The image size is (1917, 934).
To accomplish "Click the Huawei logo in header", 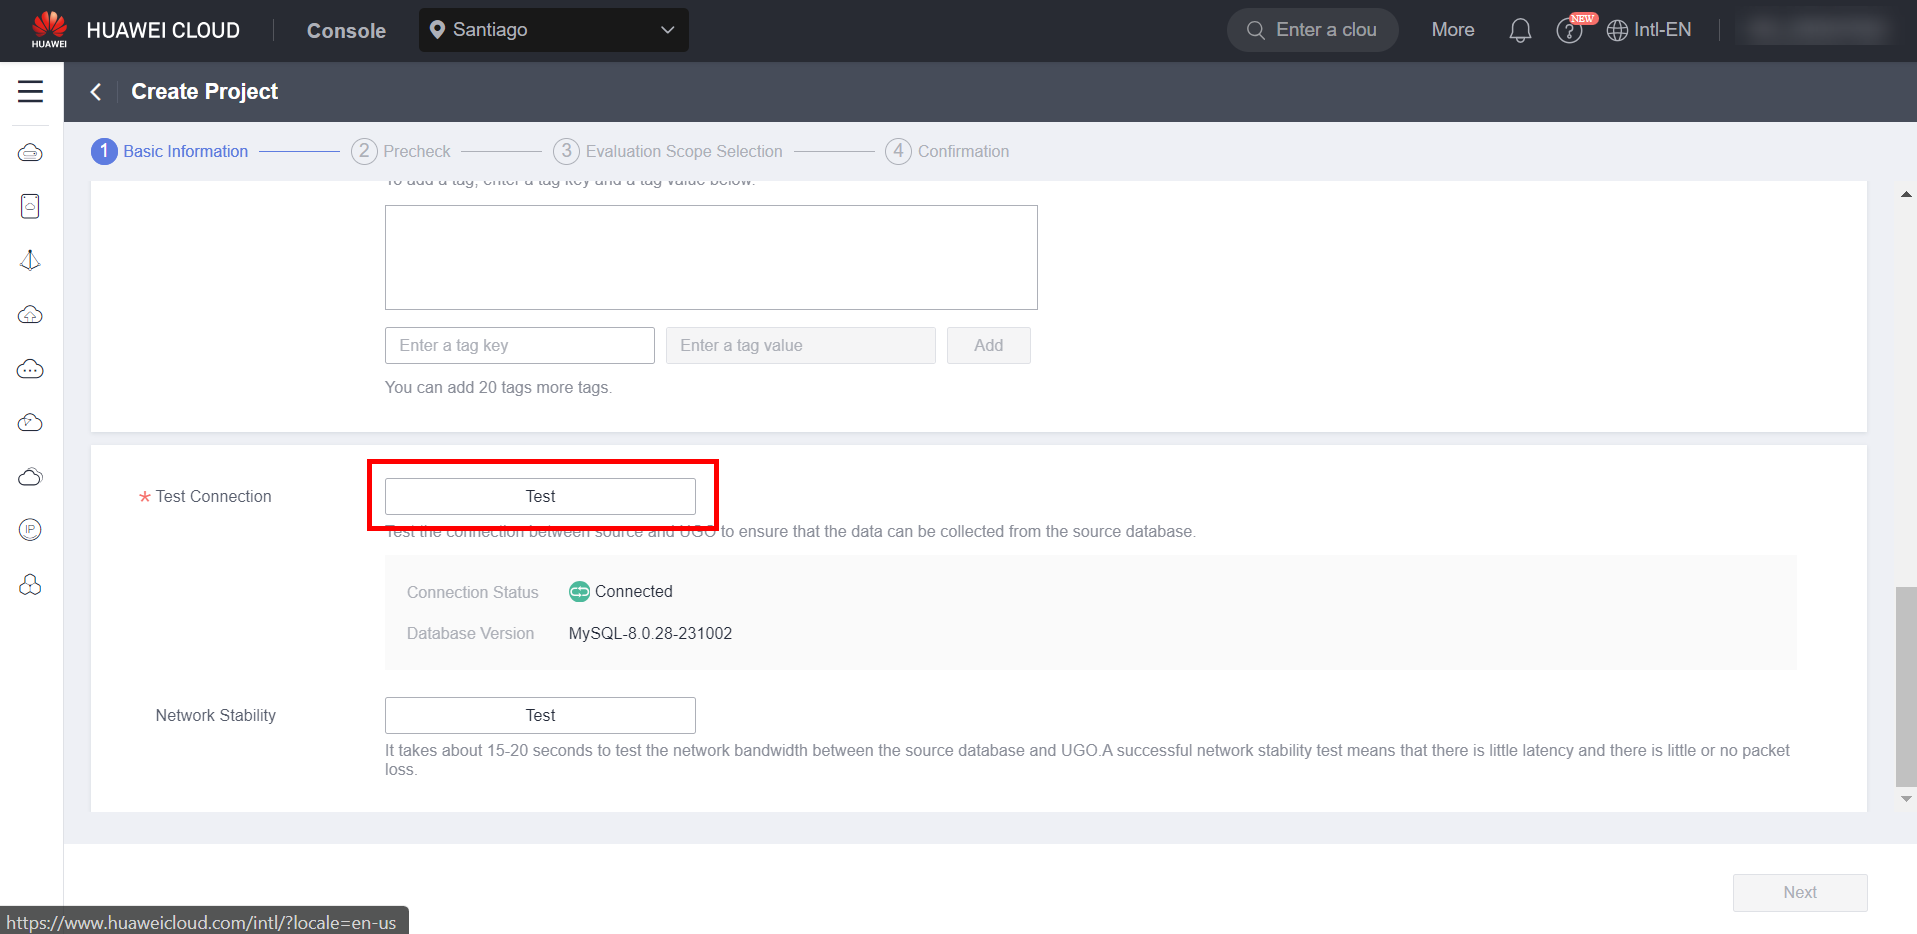I will coord(49,30).
